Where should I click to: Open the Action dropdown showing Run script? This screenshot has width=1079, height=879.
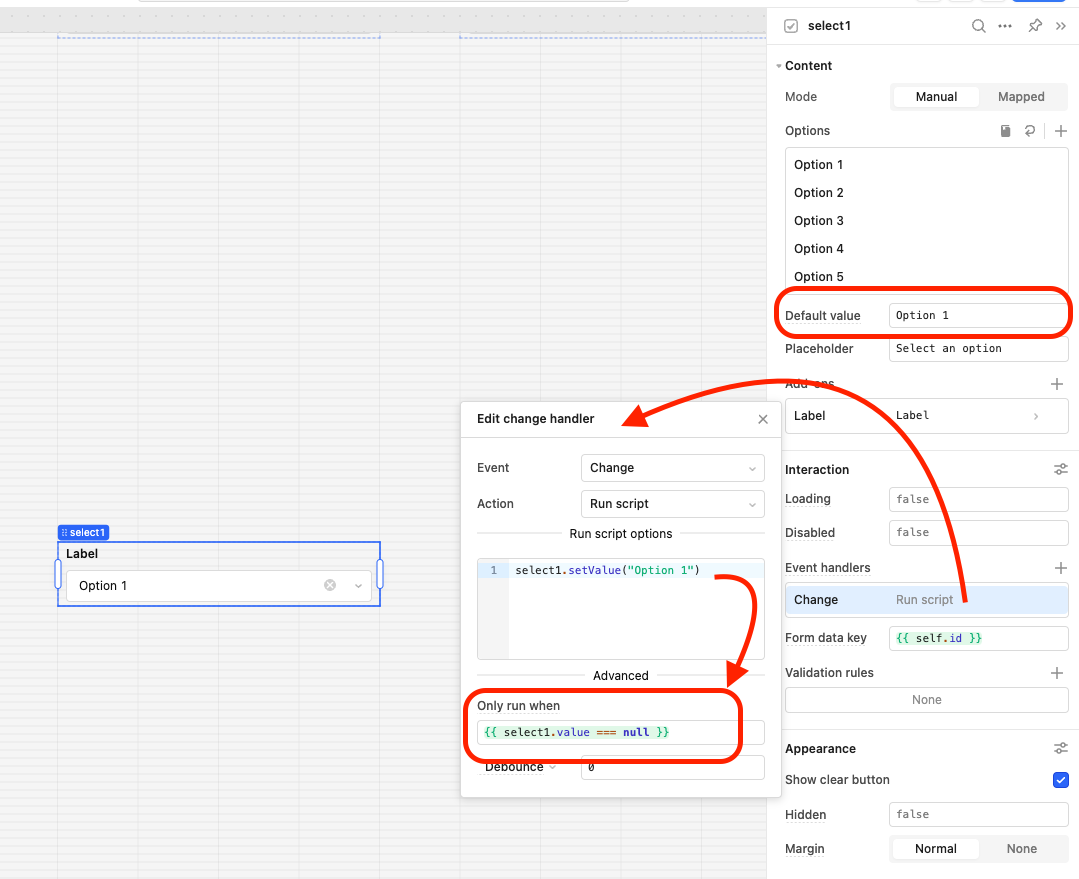click(672, 503)
